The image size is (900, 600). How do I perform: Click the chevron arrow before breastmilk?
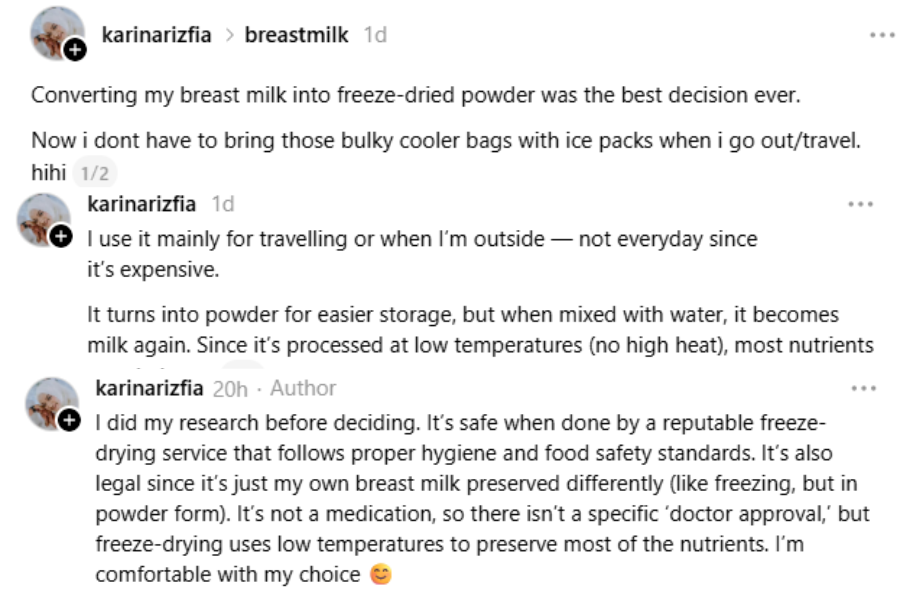[228, 35]
